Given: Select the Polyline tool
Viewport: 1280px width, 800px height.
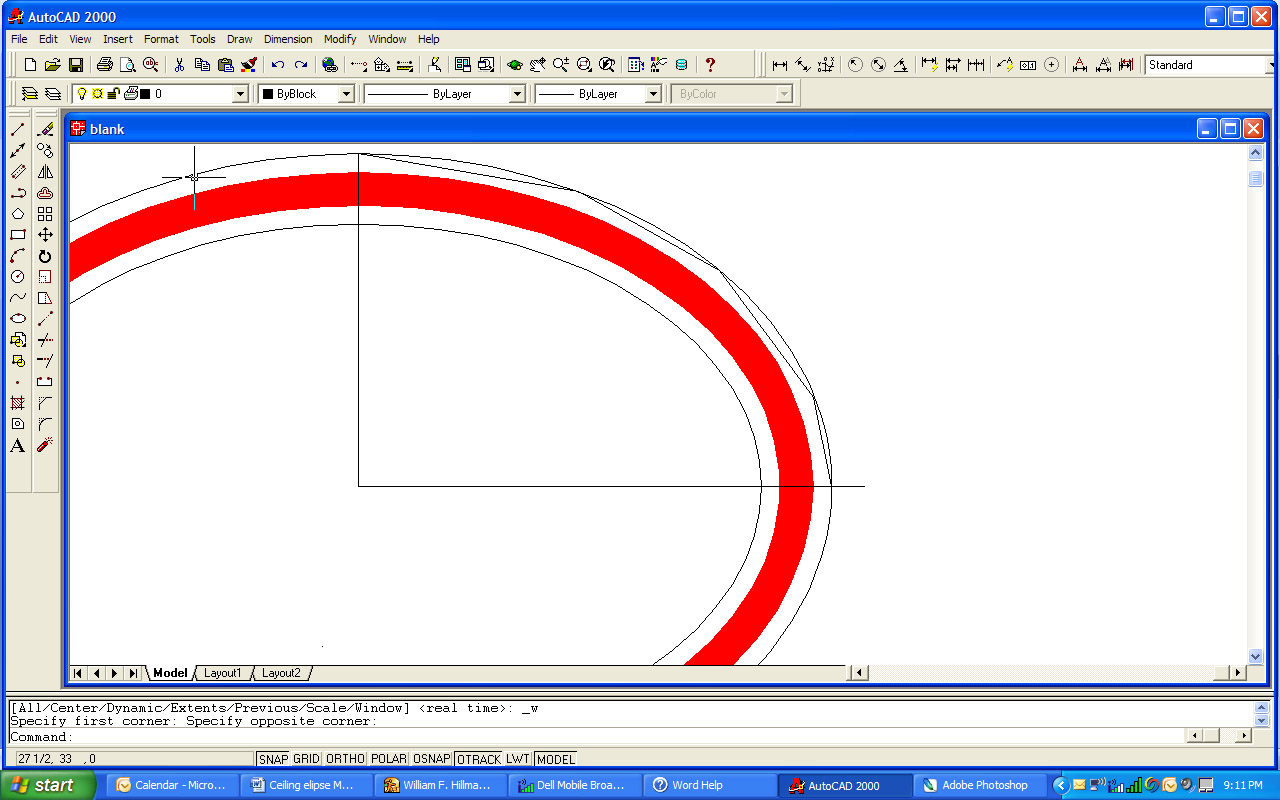Looking at the screenshot, I should click(17, 193).
